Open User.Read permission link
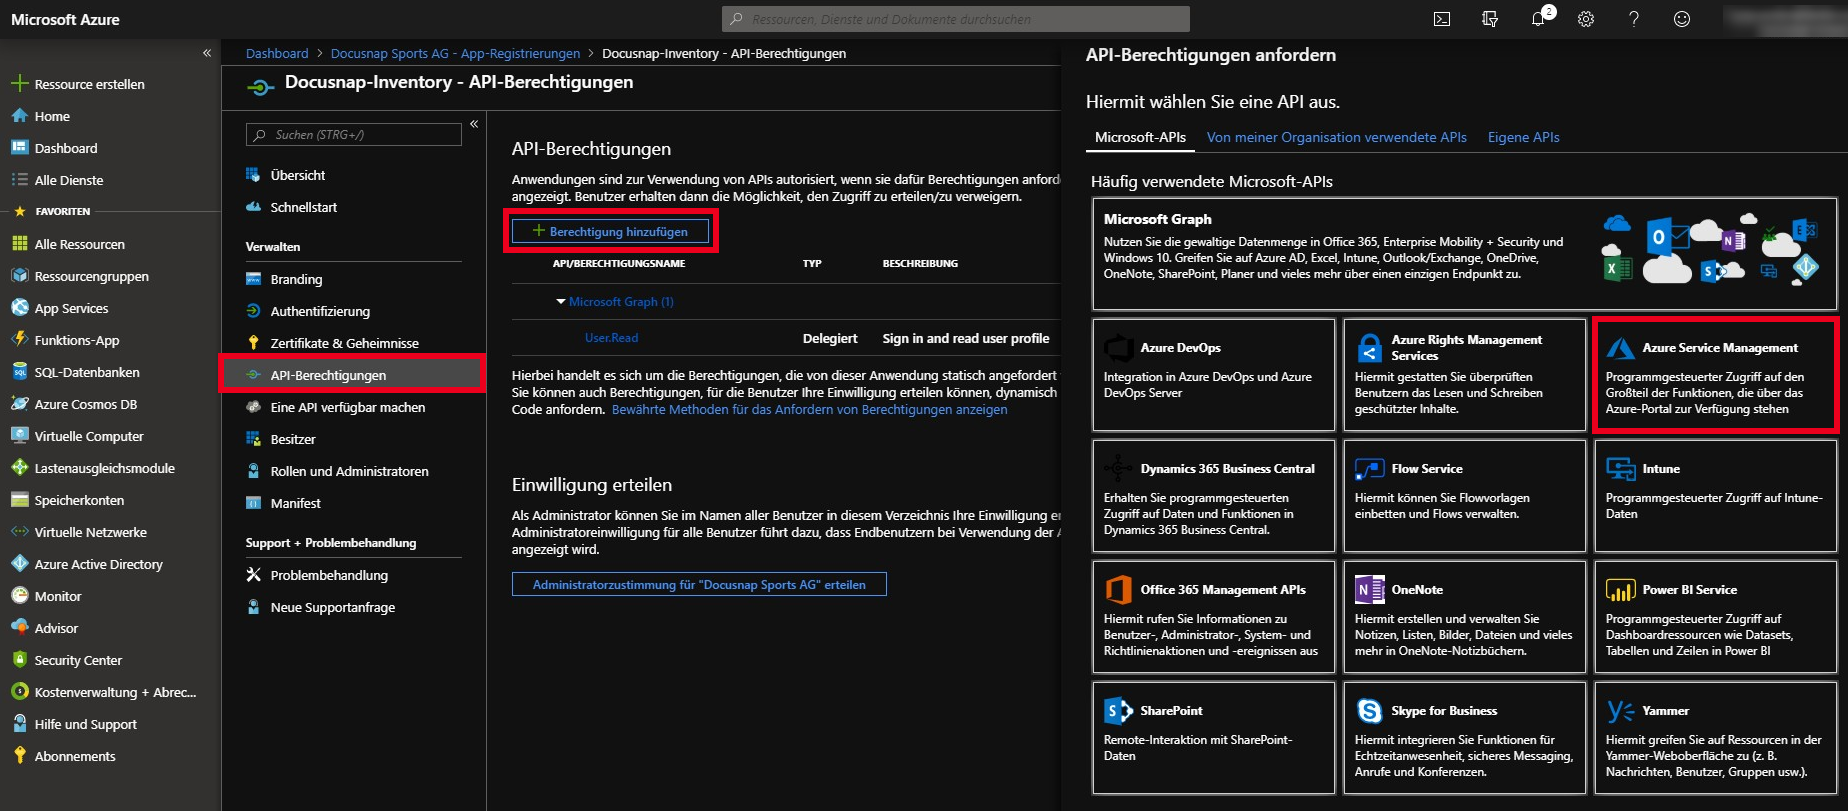 tap(611, 338)
